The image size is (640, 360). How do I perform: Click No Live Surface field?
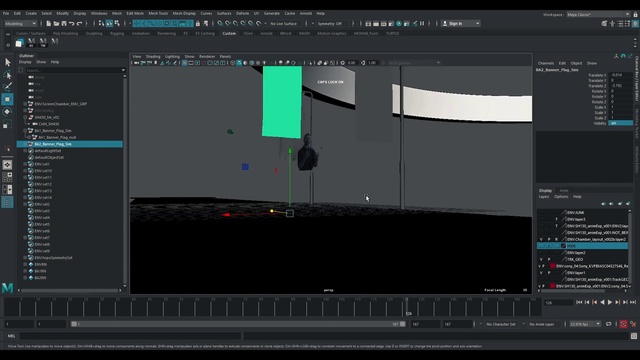[283, 24]
